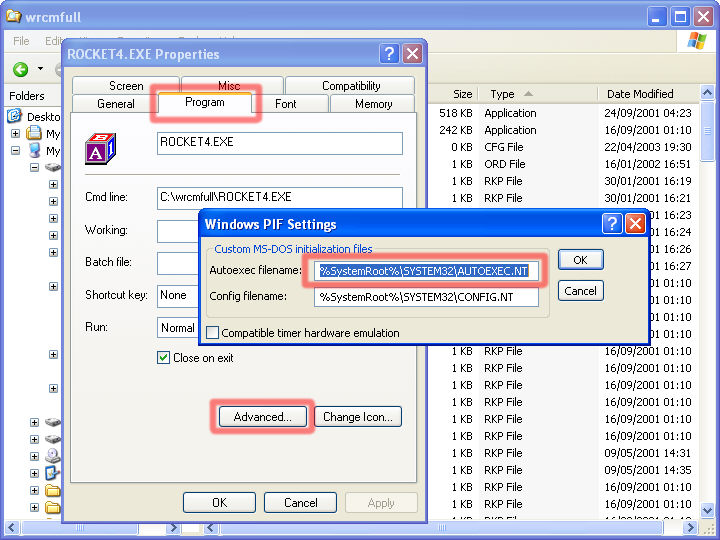Expand the first collapsed node under the drive
720x540 pixels.
point(53,185)
